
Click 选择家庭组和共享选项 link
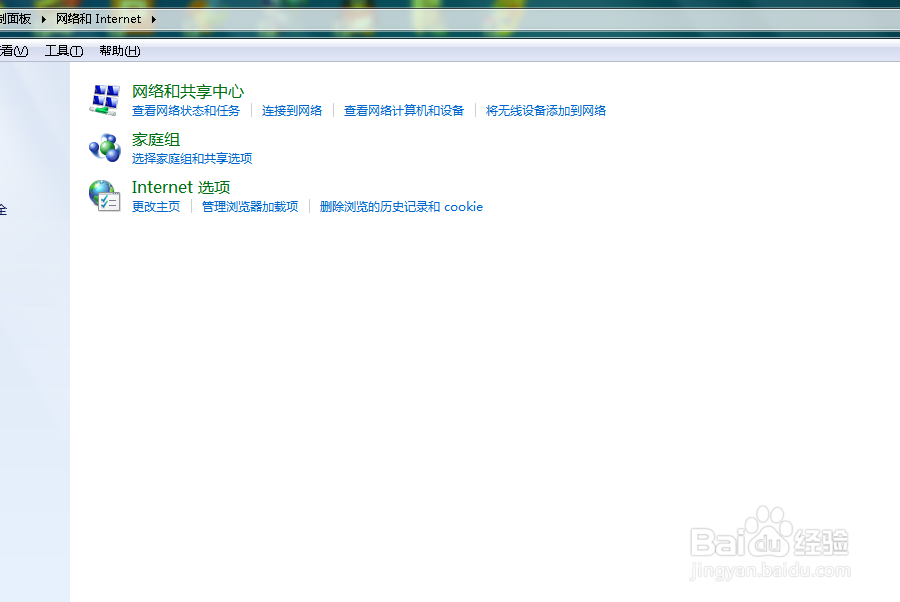point(192,158)
